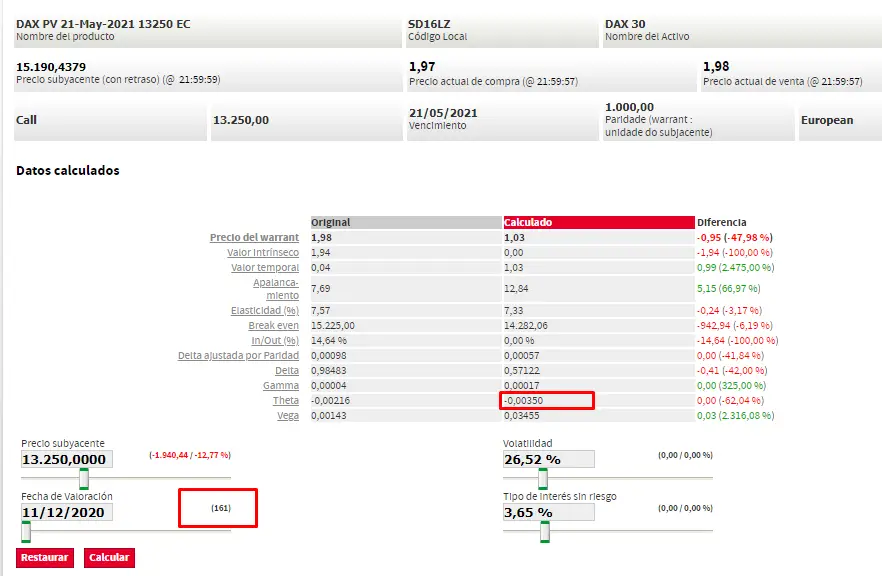Focus the Tipo de interés 3,65 % field
Image resolution: width=882 pixels, height=576 pixels.
[x=548, y=512]
